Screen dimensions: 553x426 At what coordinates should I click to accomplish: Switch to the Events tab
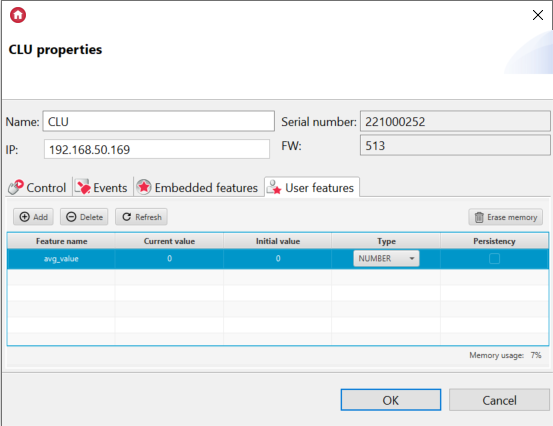pos(102,187)
